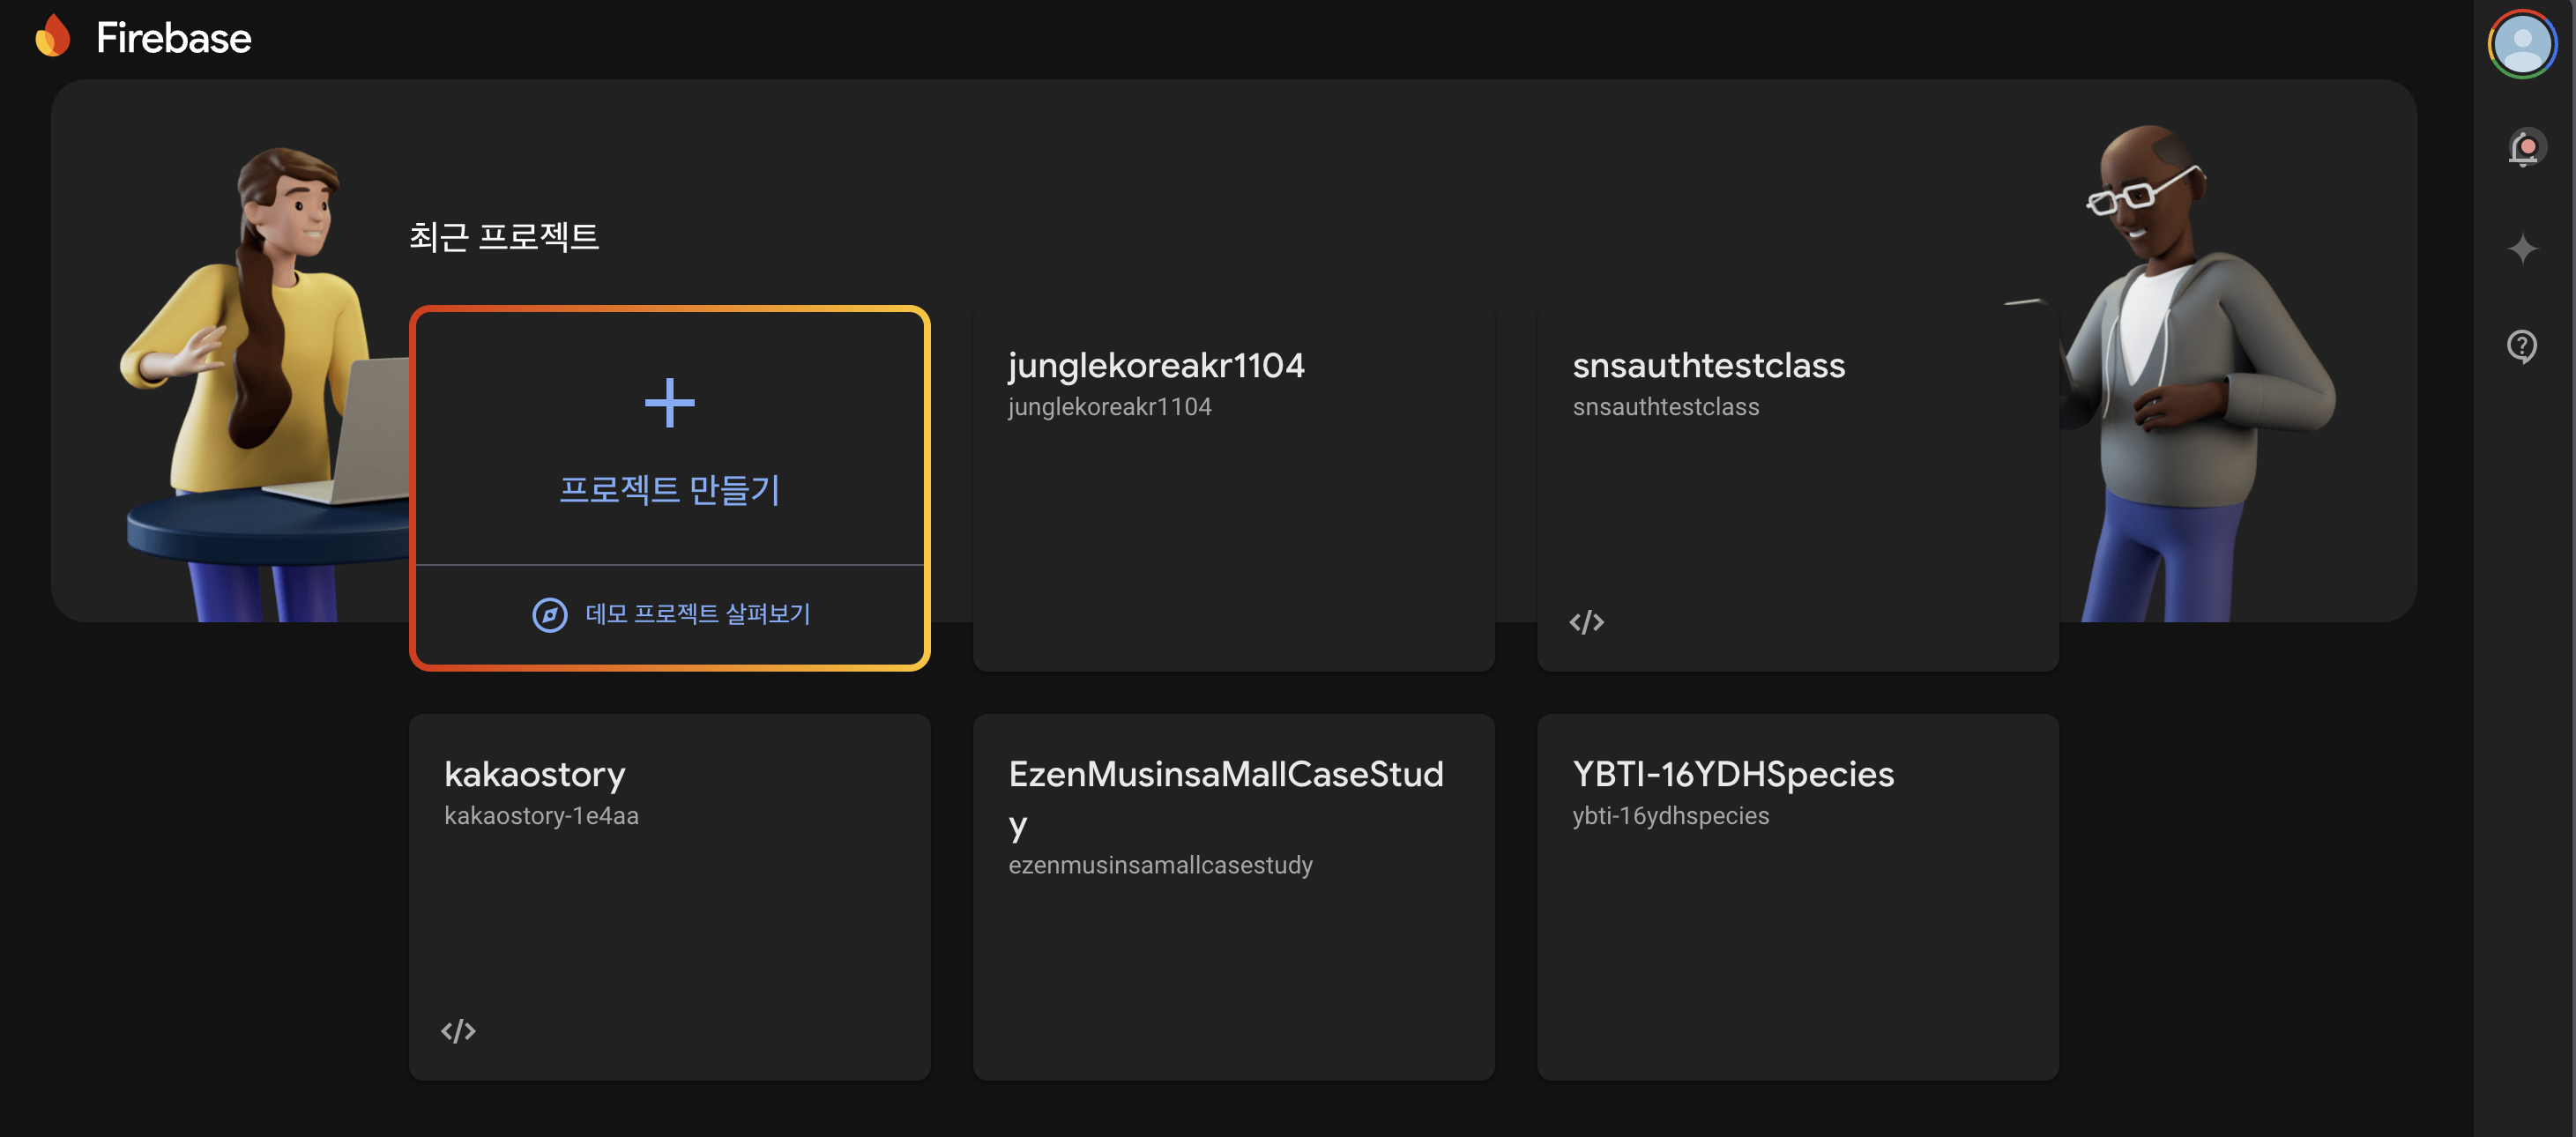
Task: Click the kakaostory-1e4aa project ID
Action: 541,816
